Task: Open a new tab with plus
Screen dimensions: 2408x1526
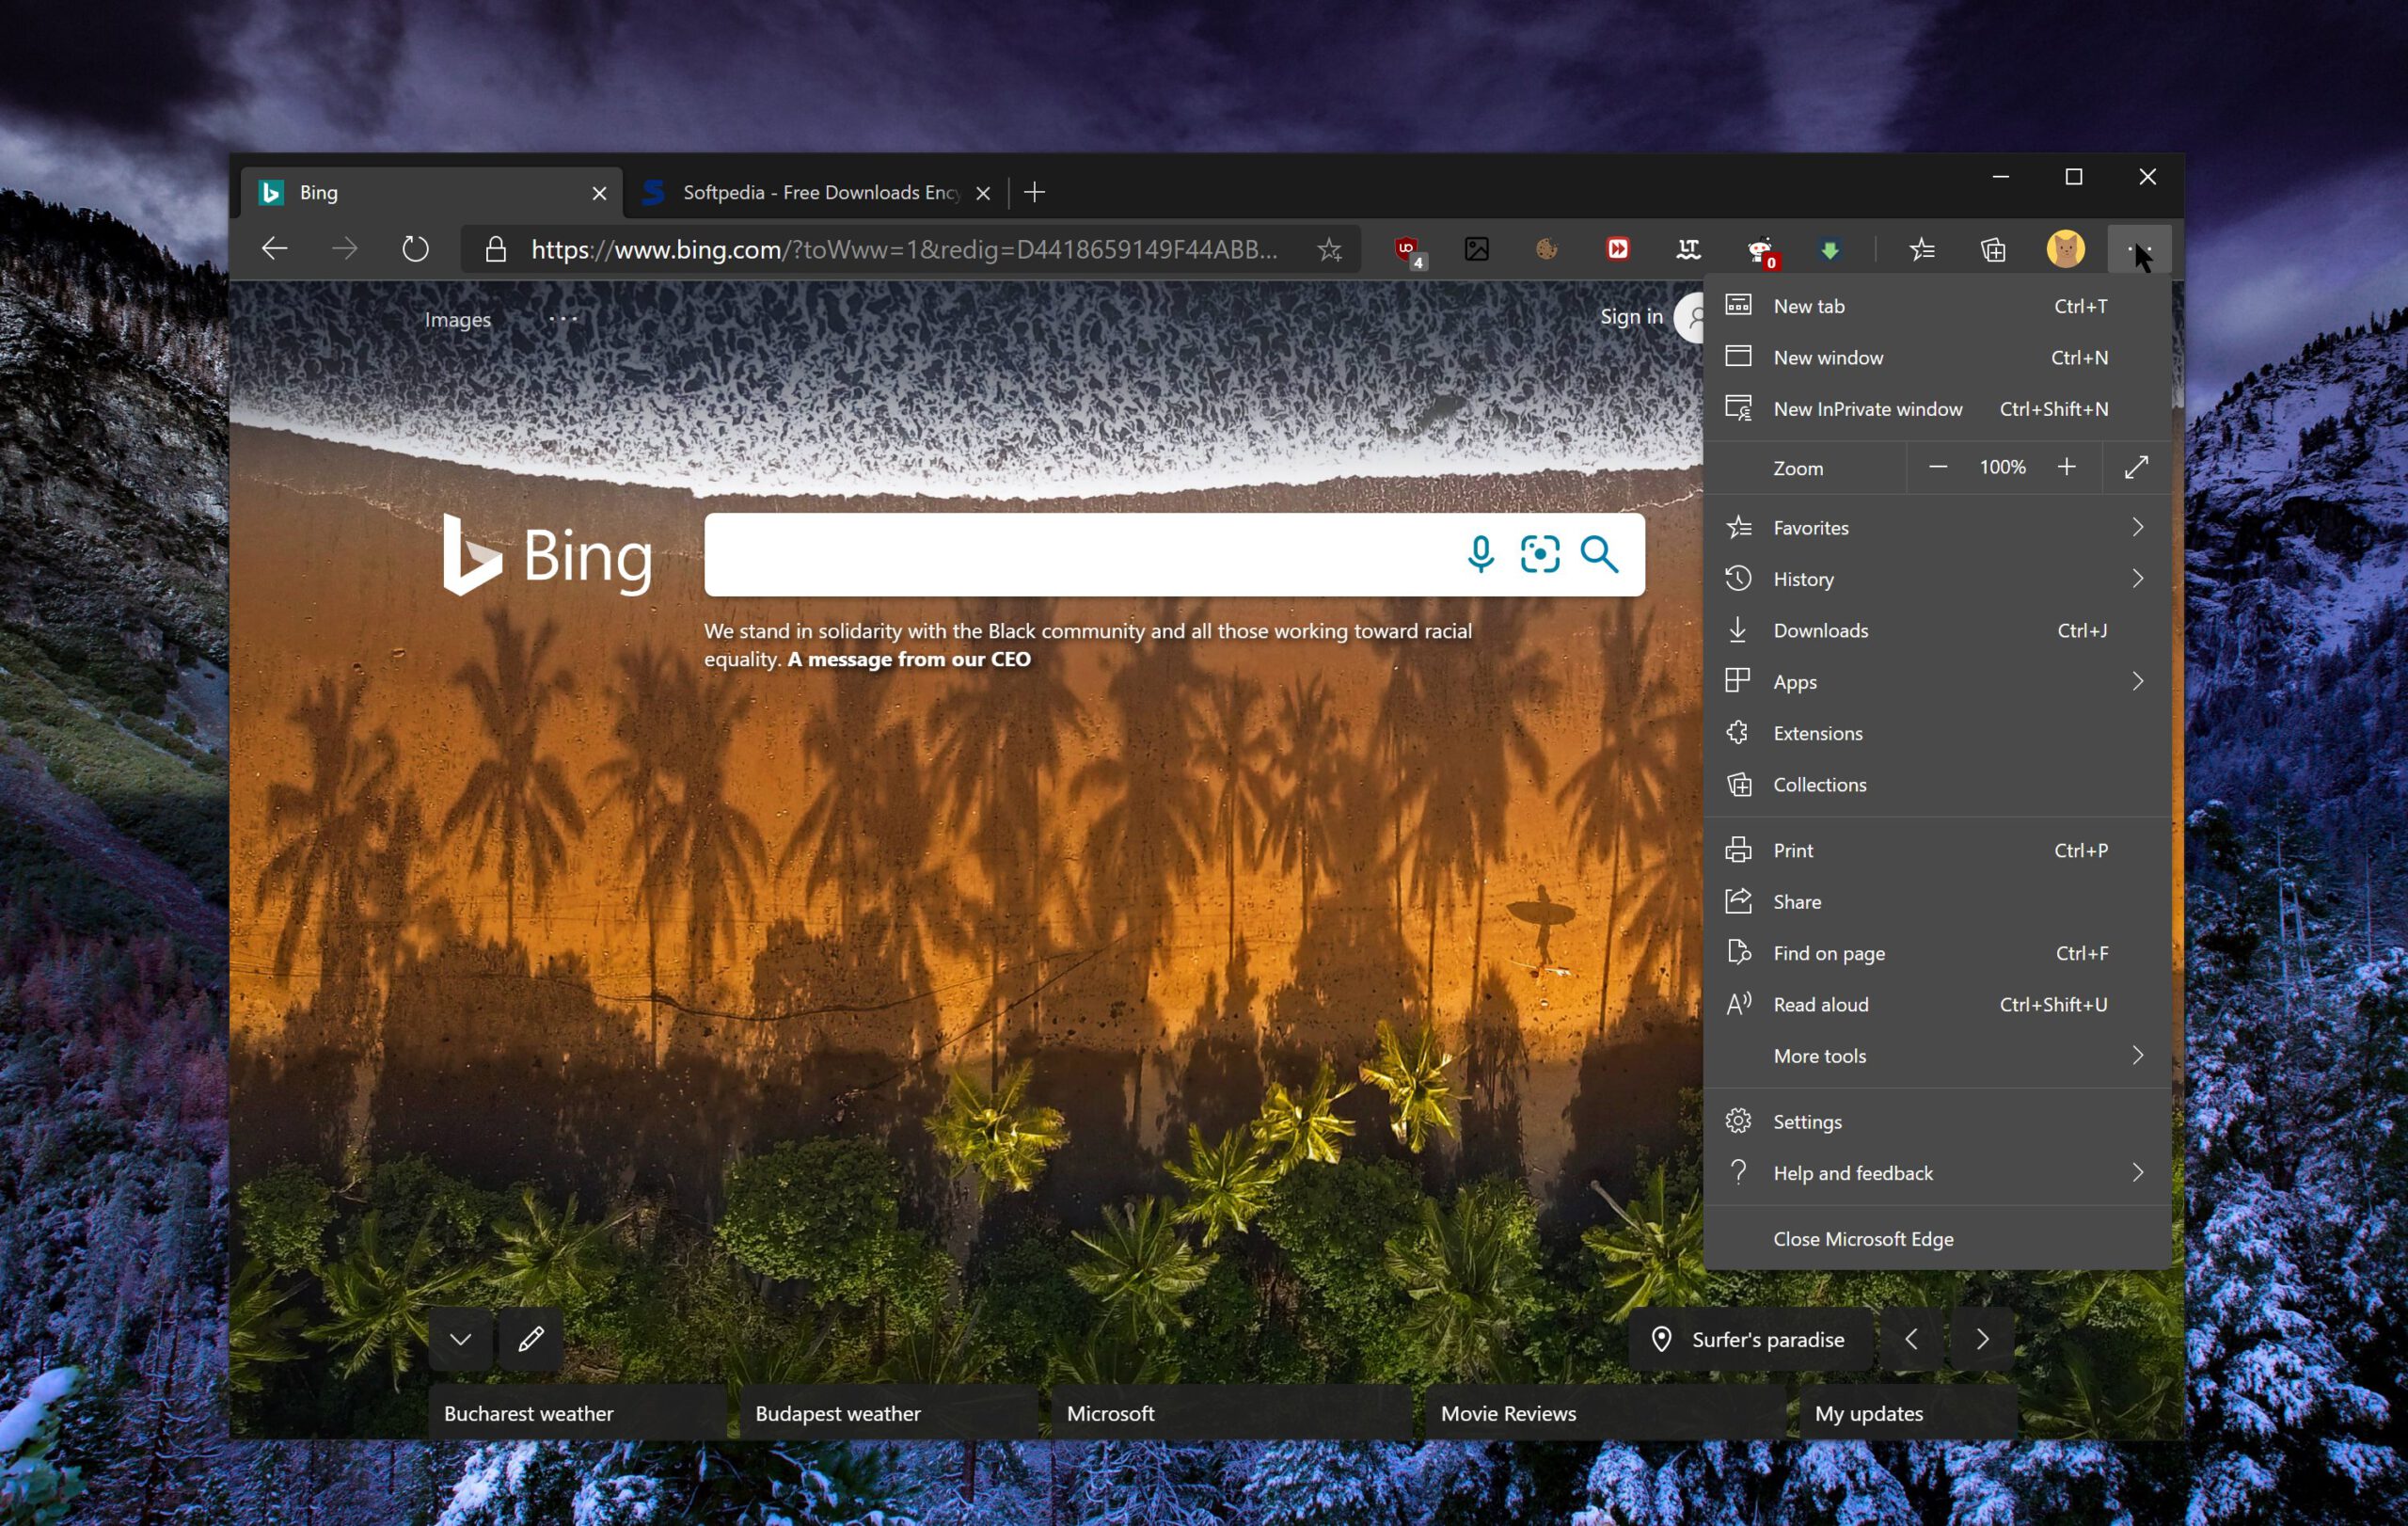Action: [1035, 192]
